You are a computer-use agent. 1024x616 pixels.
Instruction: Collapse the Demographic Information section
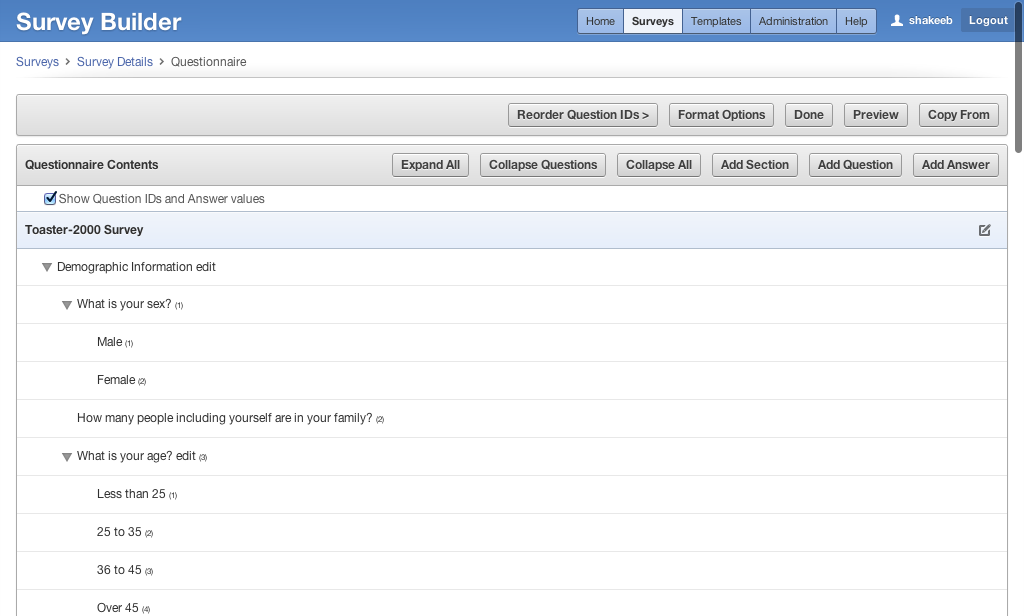coord(47,268)
